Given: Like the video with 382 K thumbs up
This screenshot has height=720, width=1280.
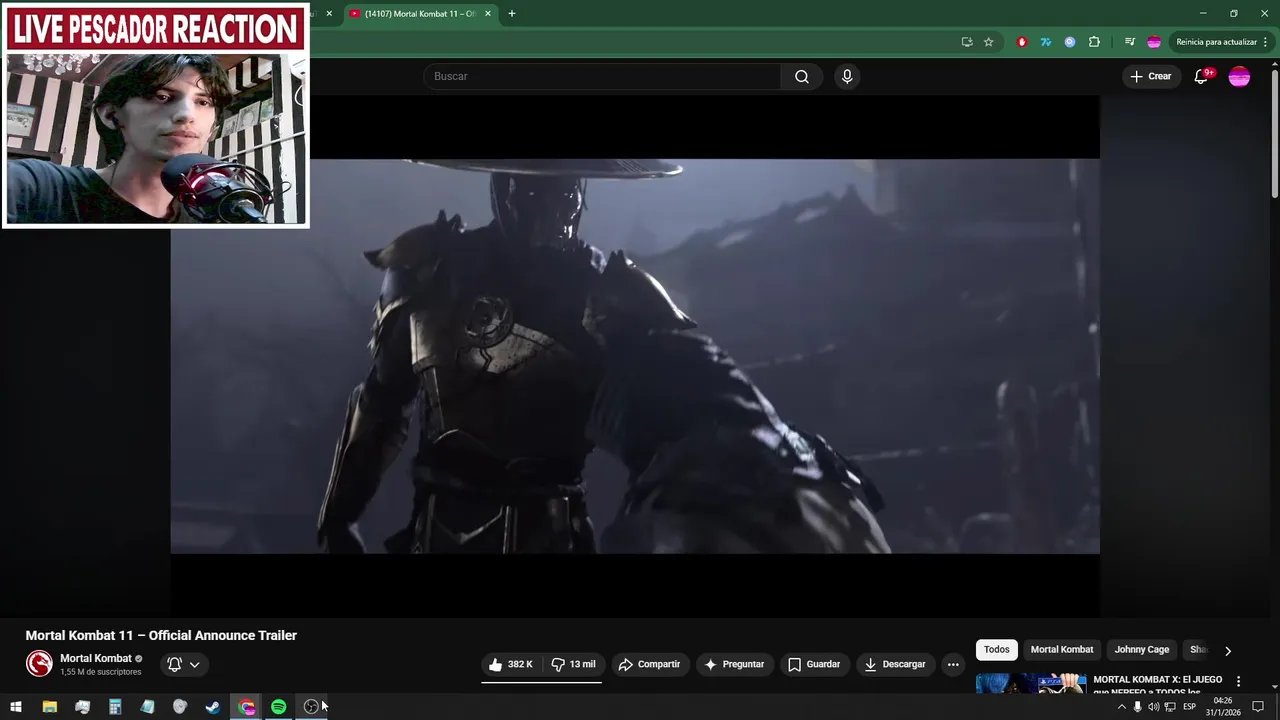Looking at the screenshot, I should [511, 664].
